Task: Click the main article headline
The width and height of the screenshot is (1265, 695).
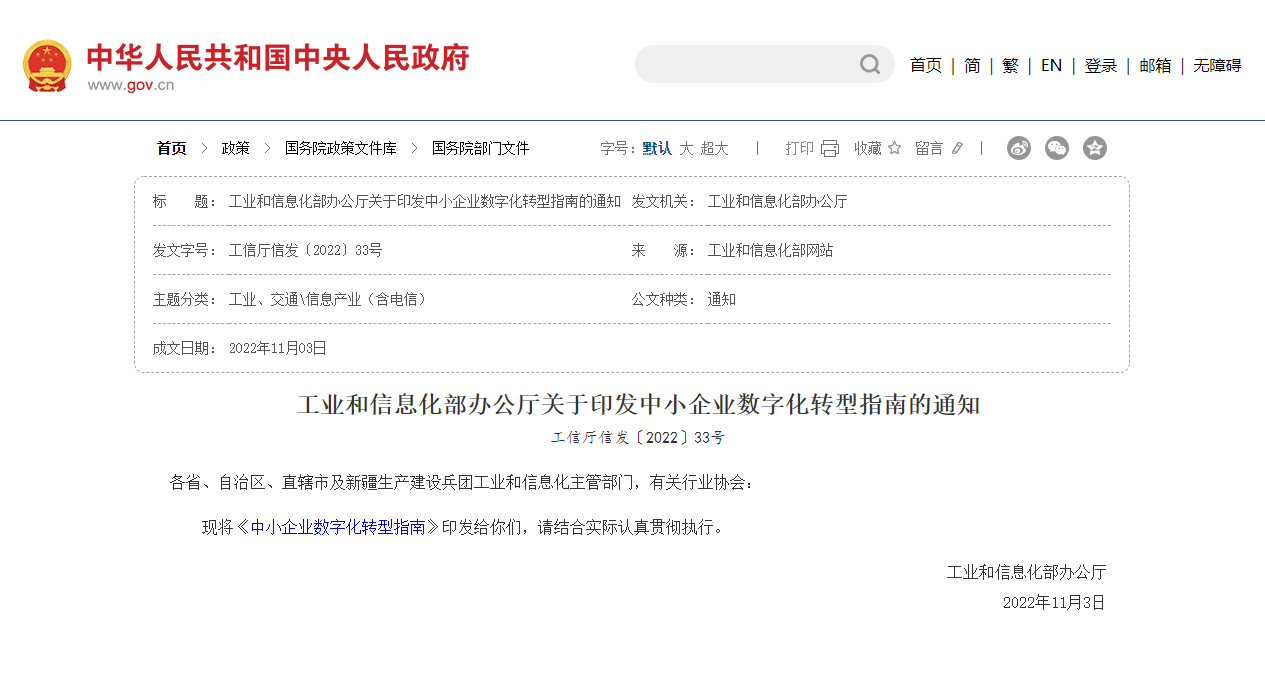Action: click(x=639, y=405)
